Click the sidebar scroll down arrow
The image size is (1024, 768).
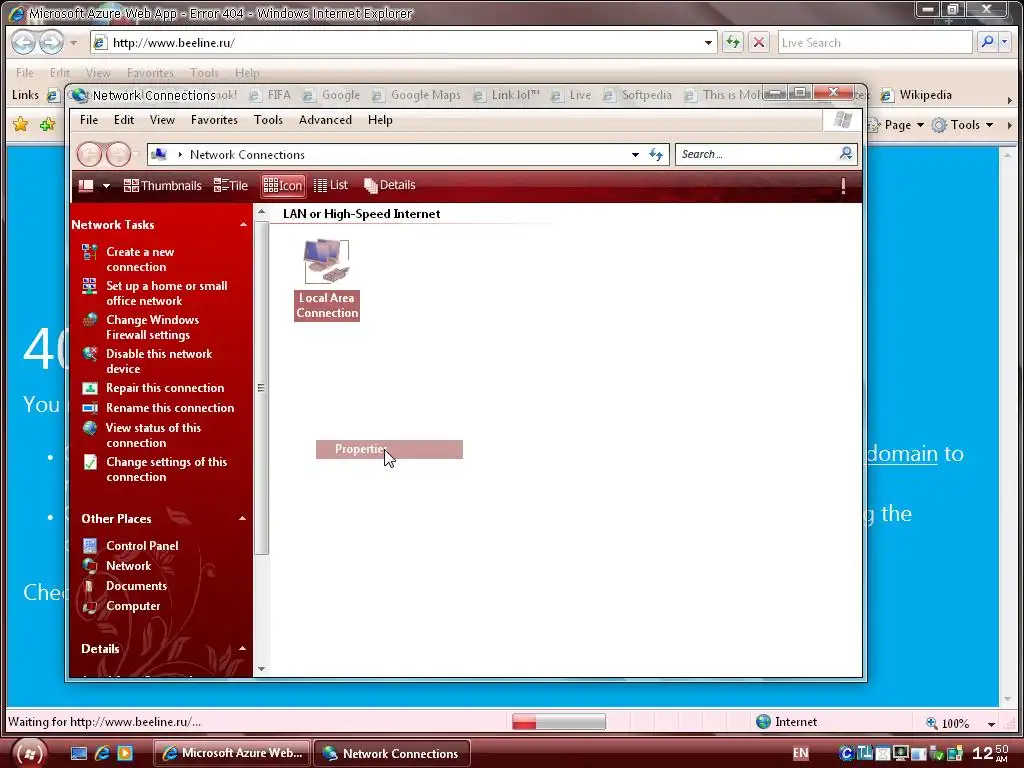point(261,669)
